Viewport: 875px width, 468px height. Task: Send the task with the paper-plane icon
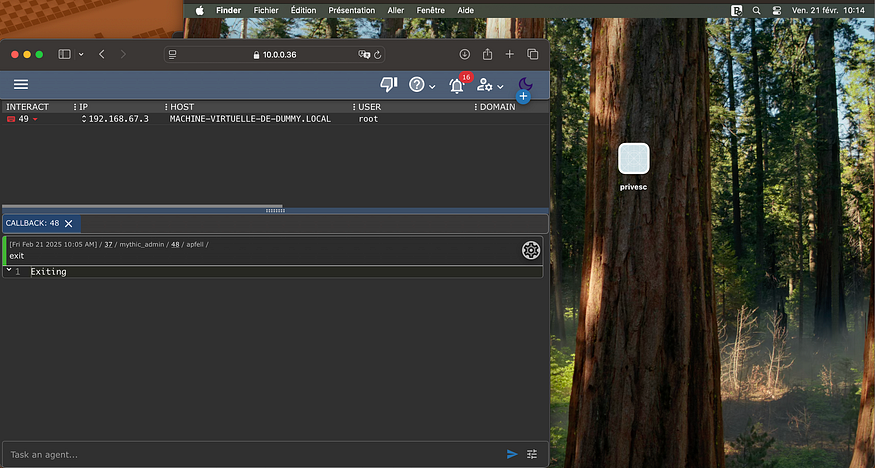coord(512,454)
